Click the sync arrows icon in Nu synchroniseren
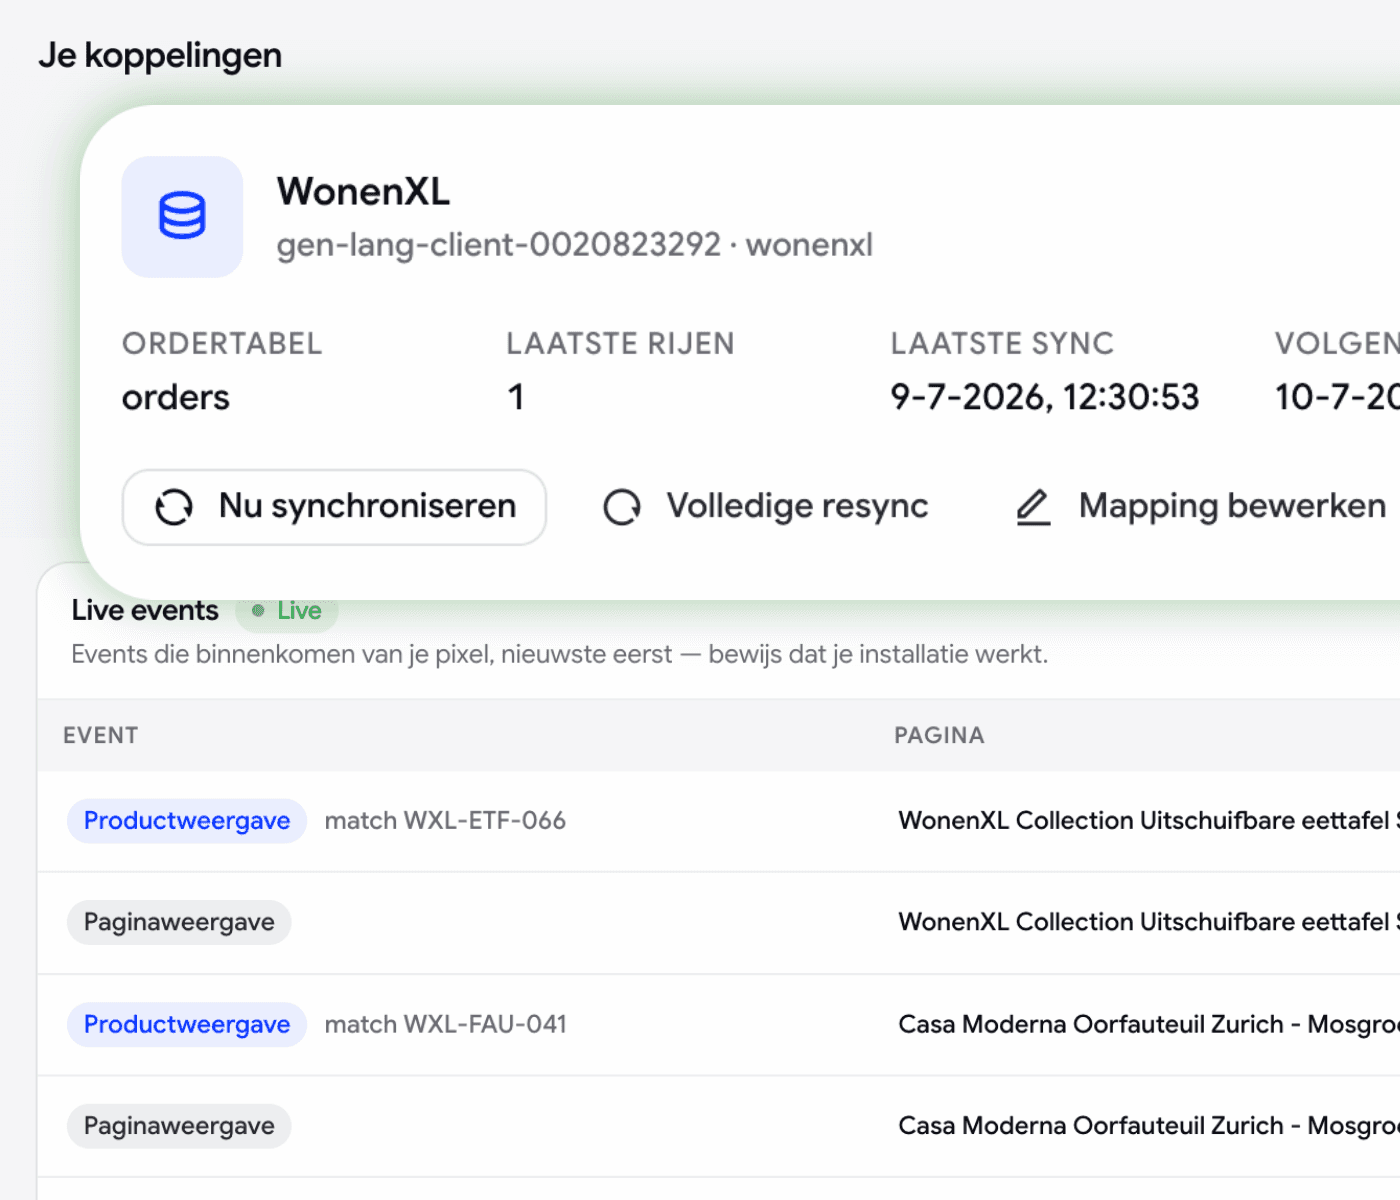 pos(174,507)
